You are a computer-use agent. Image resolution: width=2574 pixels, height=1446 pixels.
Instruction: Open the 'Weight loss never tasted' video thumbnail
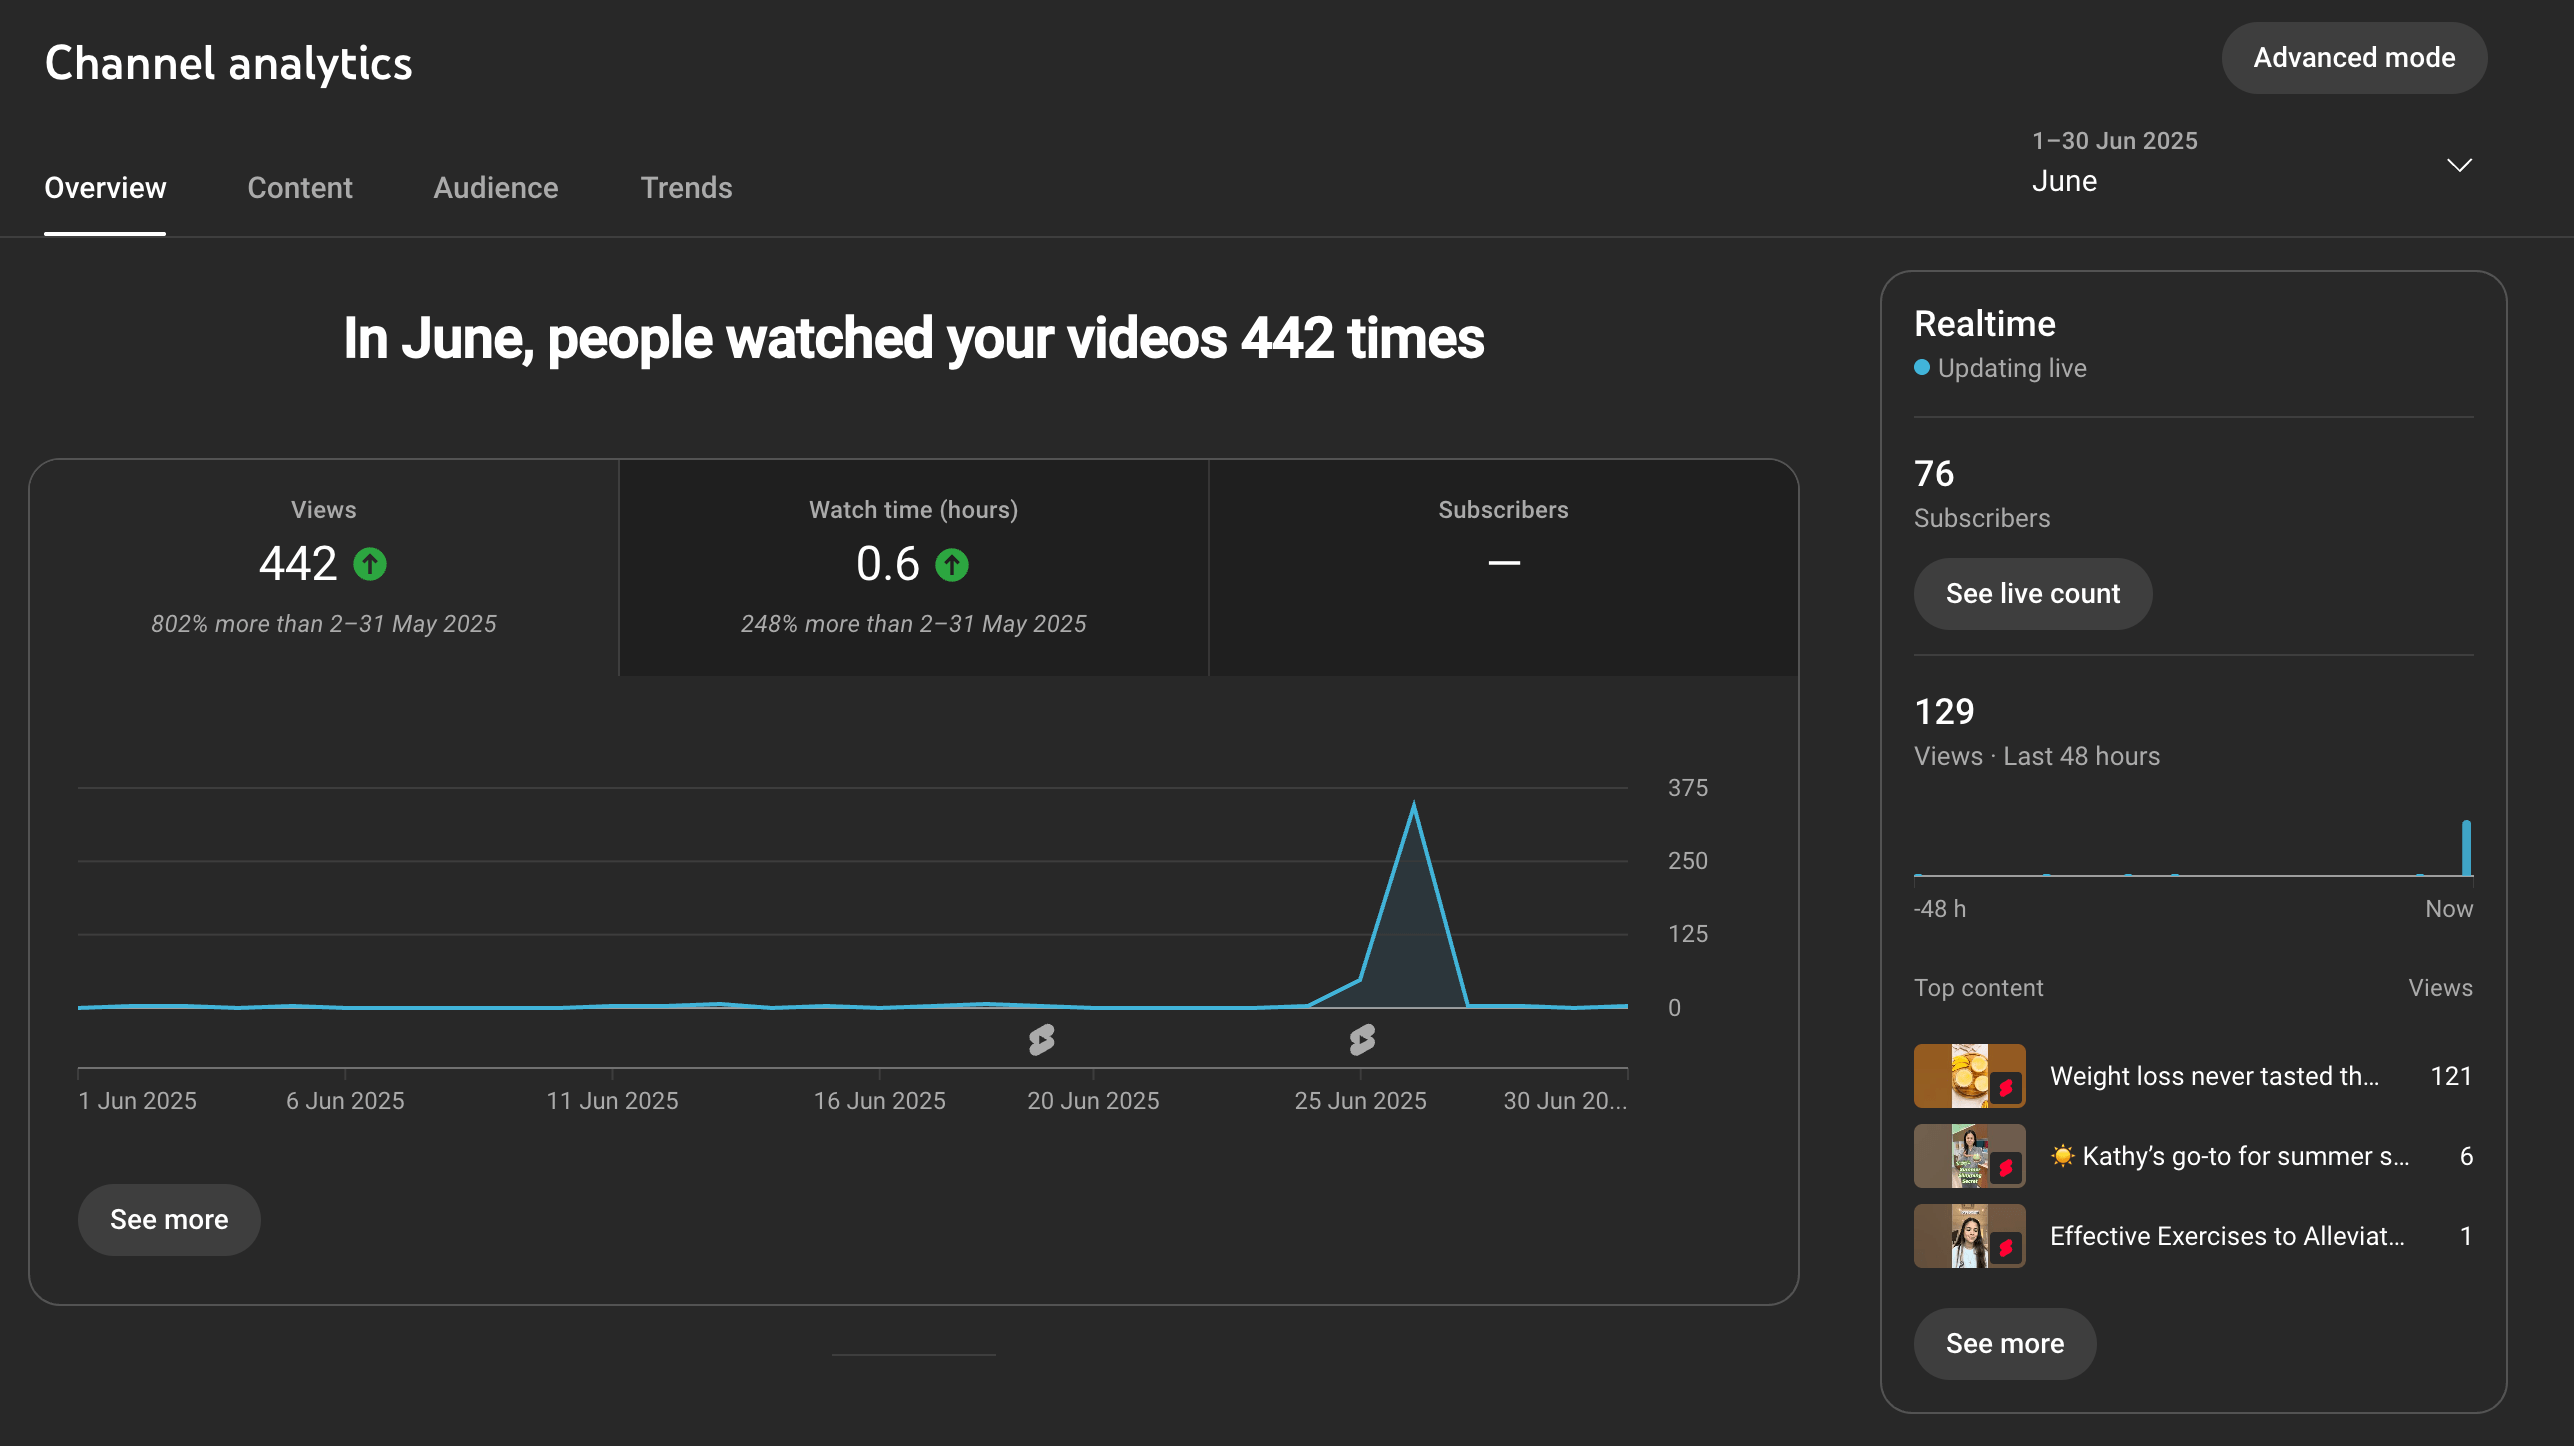pos(1969,1076)
